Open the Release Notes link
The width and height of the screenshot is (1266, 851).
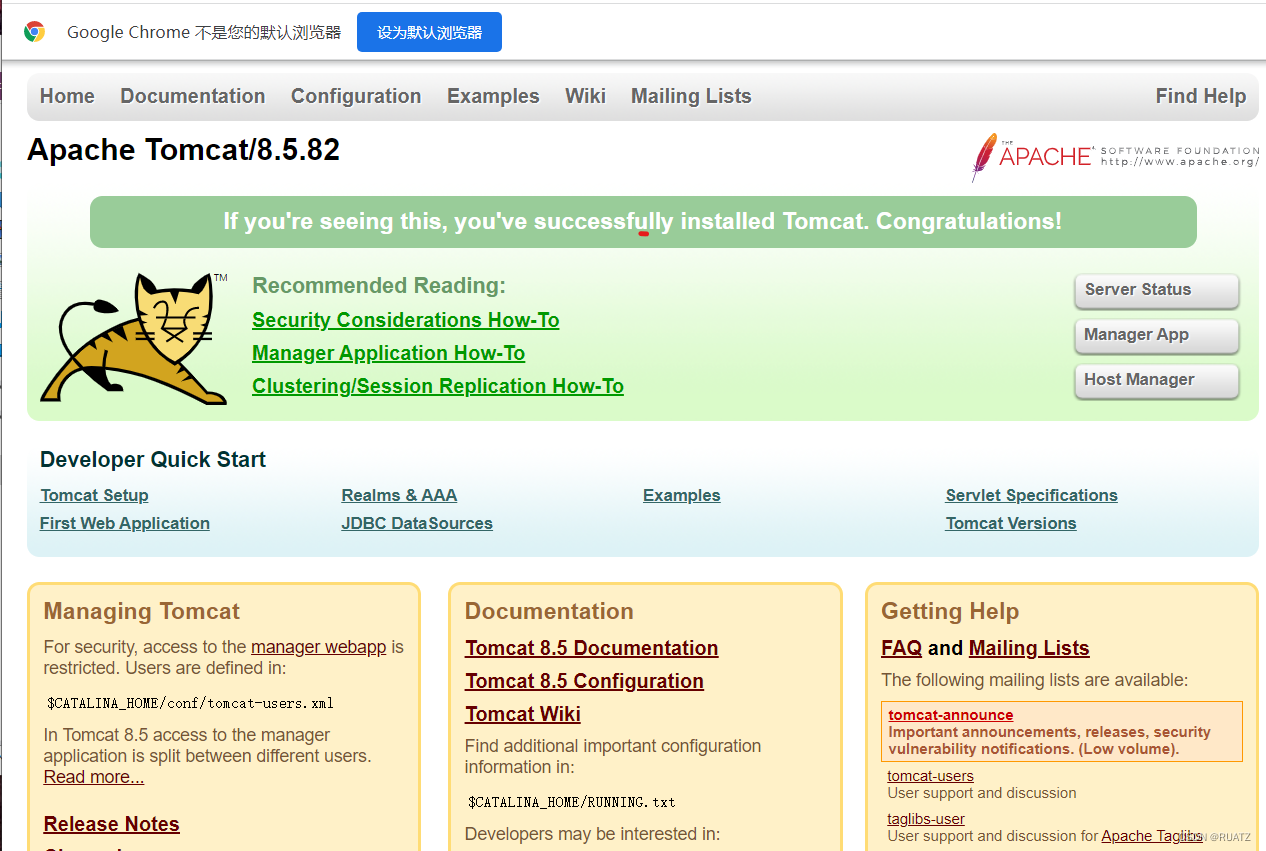112,824
